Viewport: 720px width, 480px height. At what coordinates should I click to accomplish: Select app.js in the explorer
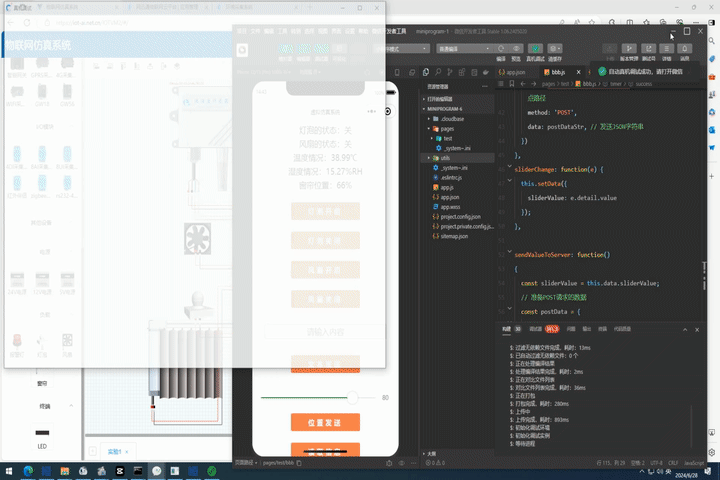(448, 187)
